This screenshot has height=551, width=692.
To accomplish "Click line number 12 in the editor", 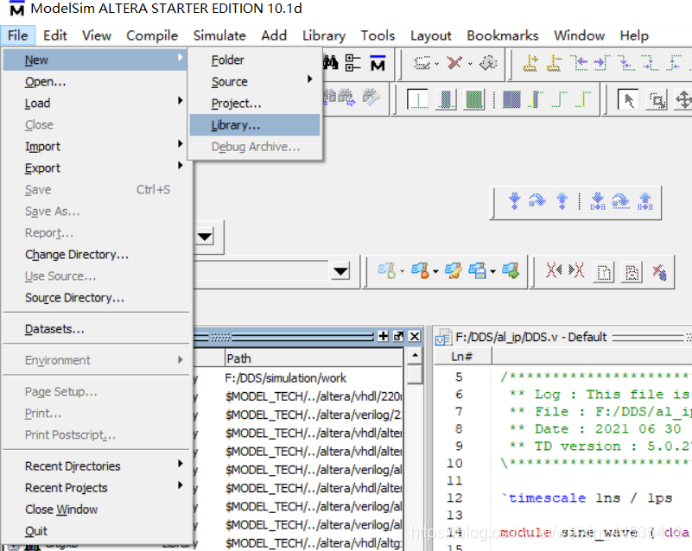I will 454,498.
